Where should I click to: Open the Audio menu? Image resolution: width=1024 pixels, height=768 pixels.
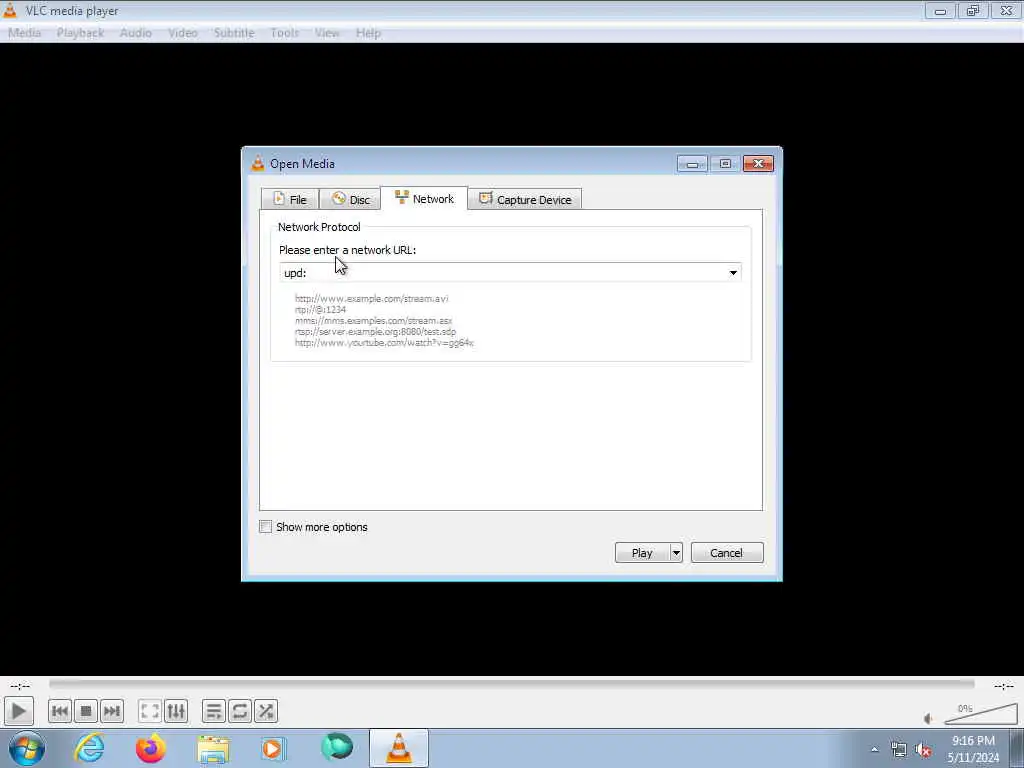[x=135, y=33]
